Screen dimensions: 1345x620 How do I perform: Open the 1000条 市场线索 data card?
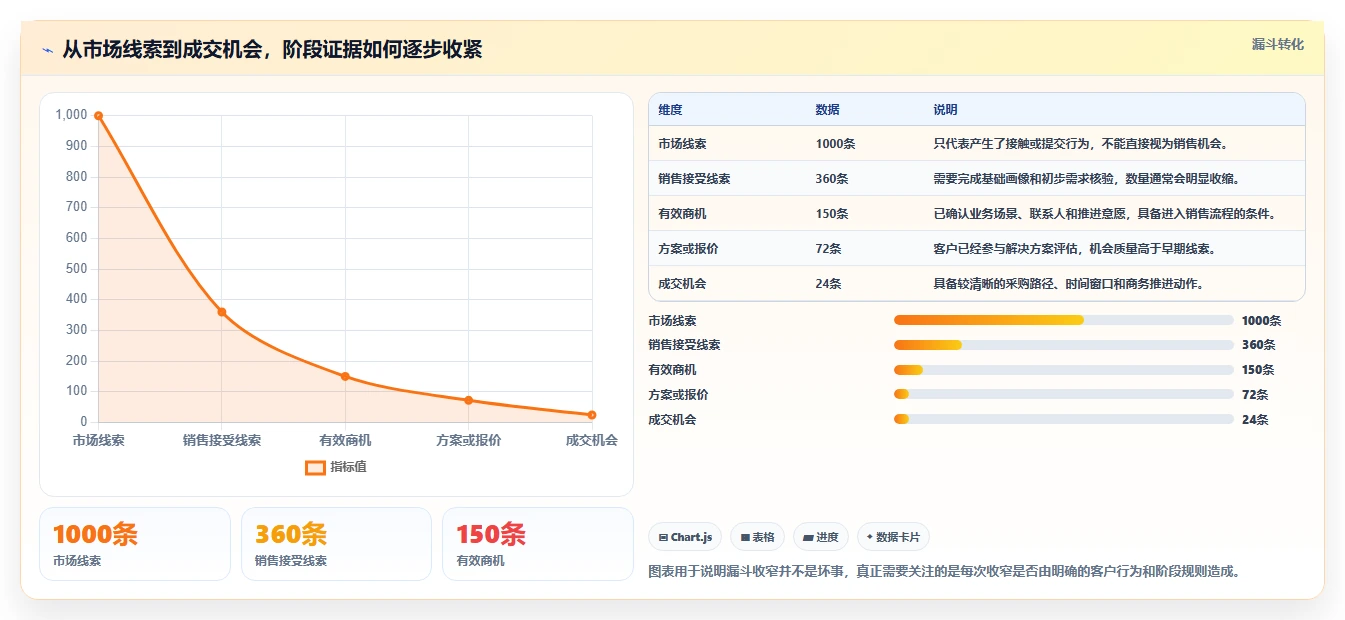point(135,544)
